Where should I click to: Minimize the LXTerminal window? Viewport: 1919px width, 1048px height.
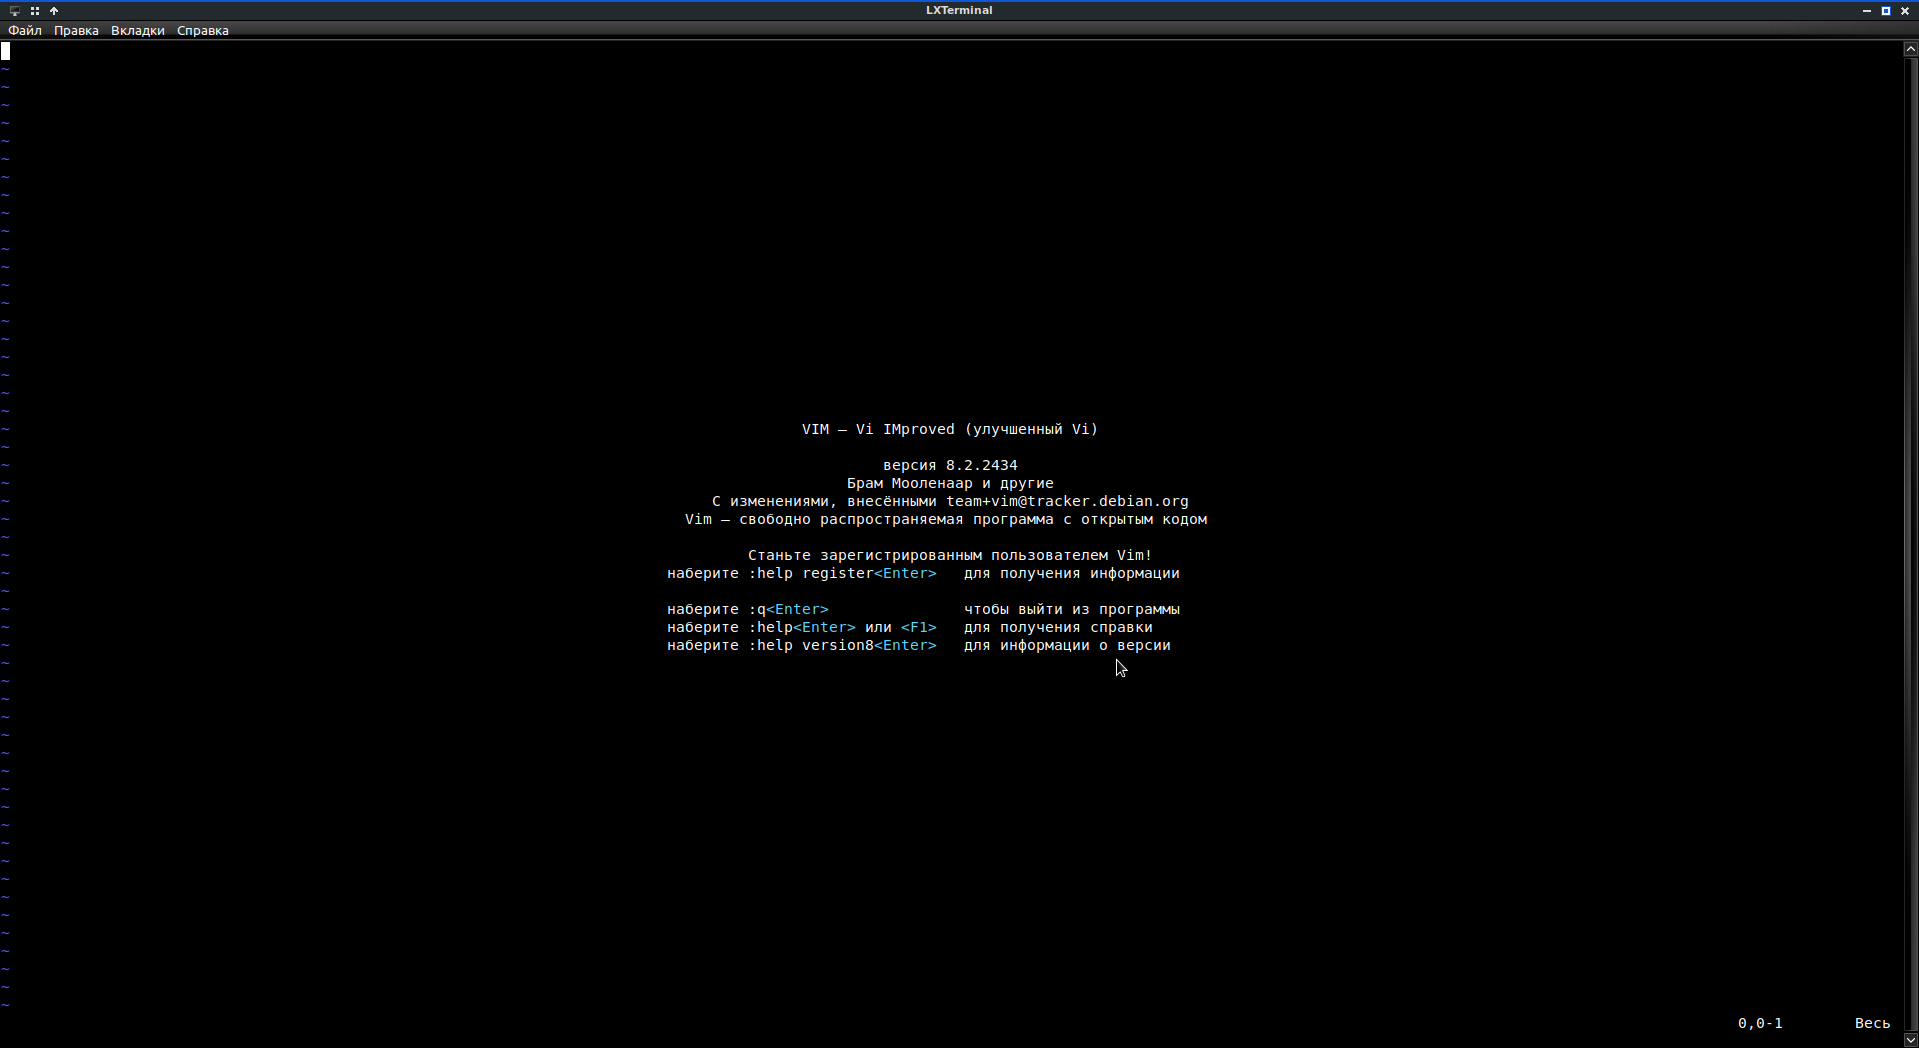[x=1866, y=11]
